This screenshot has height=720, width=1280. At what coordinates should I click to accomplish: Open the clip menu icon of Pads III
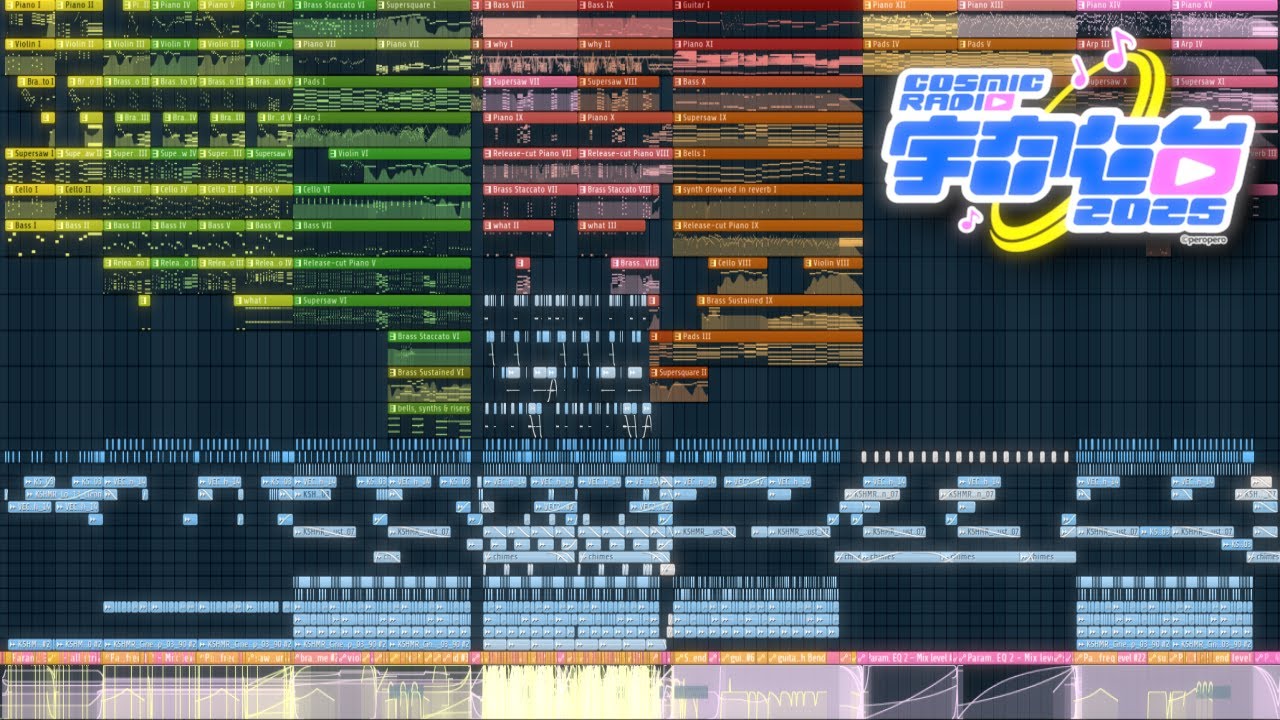pos(677,337)
